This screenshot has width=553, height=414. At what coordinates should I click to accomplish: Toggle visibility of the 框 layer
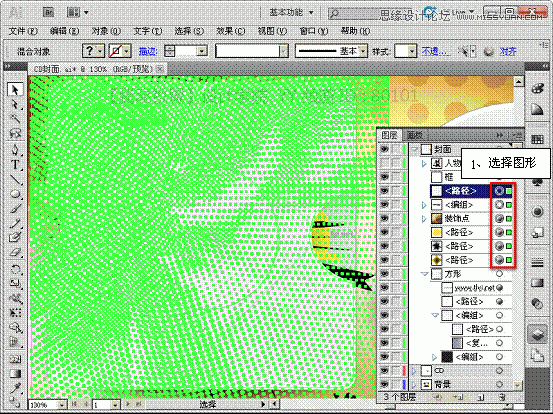pyautogui.click(x=384, y=177)
